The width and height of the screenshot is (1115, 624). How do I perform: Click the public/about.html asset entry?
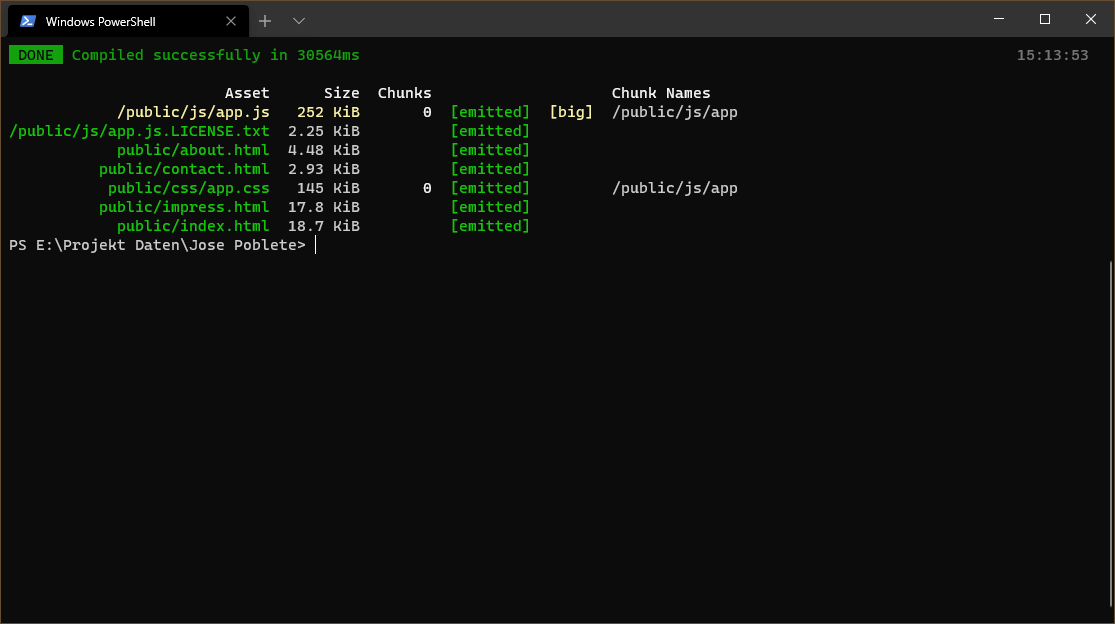(x=193, y=150)
